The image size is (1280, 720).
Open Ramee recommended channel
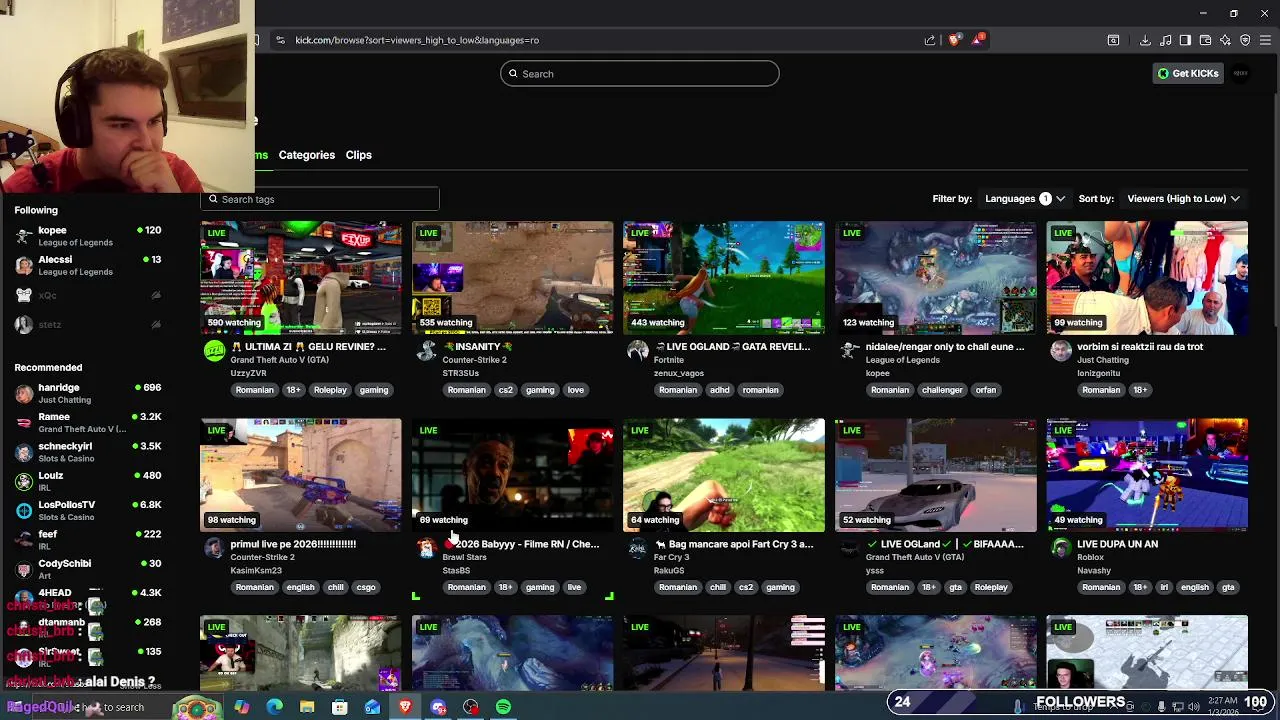click(88, 422)
